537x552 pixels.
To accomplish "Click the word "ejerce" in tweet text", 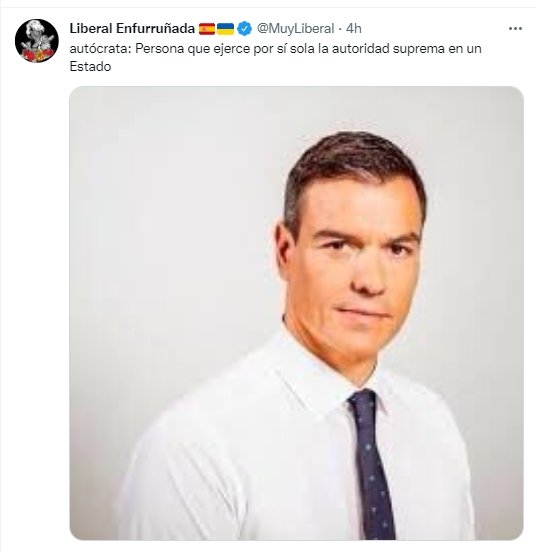I will [232, 49].
